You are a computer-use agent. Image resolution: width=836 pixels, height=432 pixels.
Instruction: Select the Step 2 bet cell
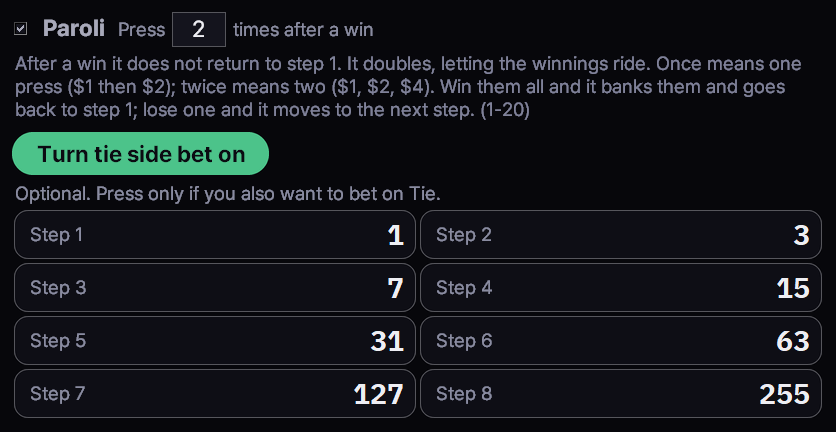pos(621,235)
